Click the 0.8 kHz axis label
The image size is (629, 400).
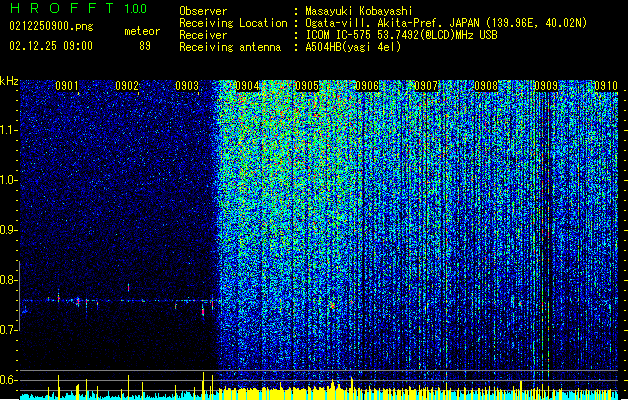tap(9, 280)
